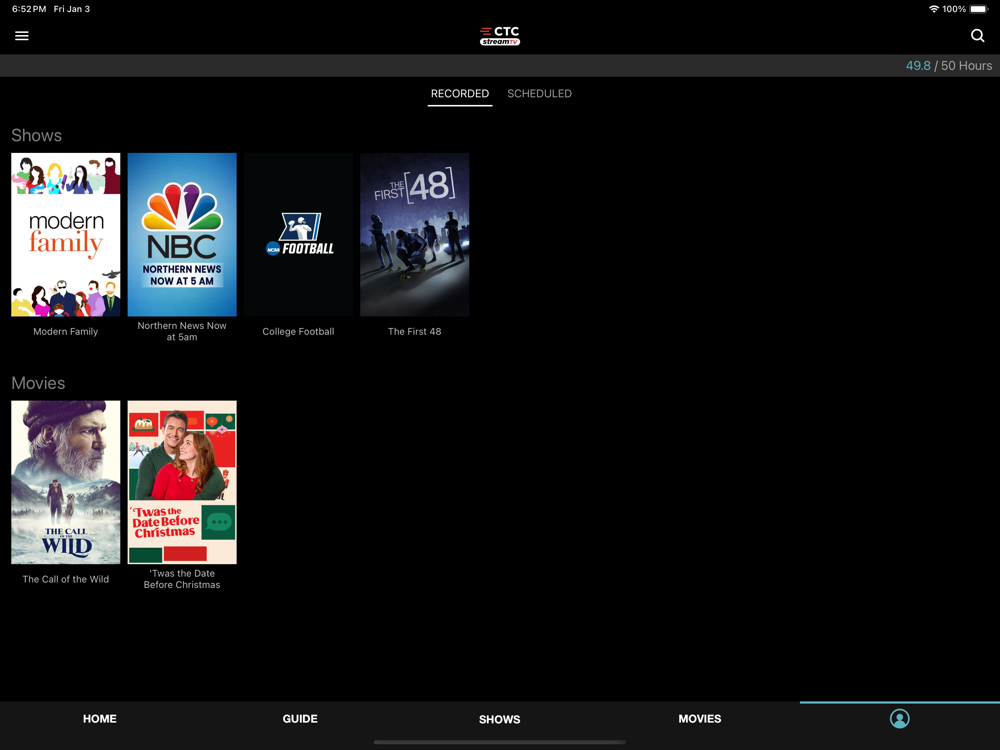The image size is (1000, 750).
Task: Select the 'Northern News Now at 5am' title
Action: (182, 331)
